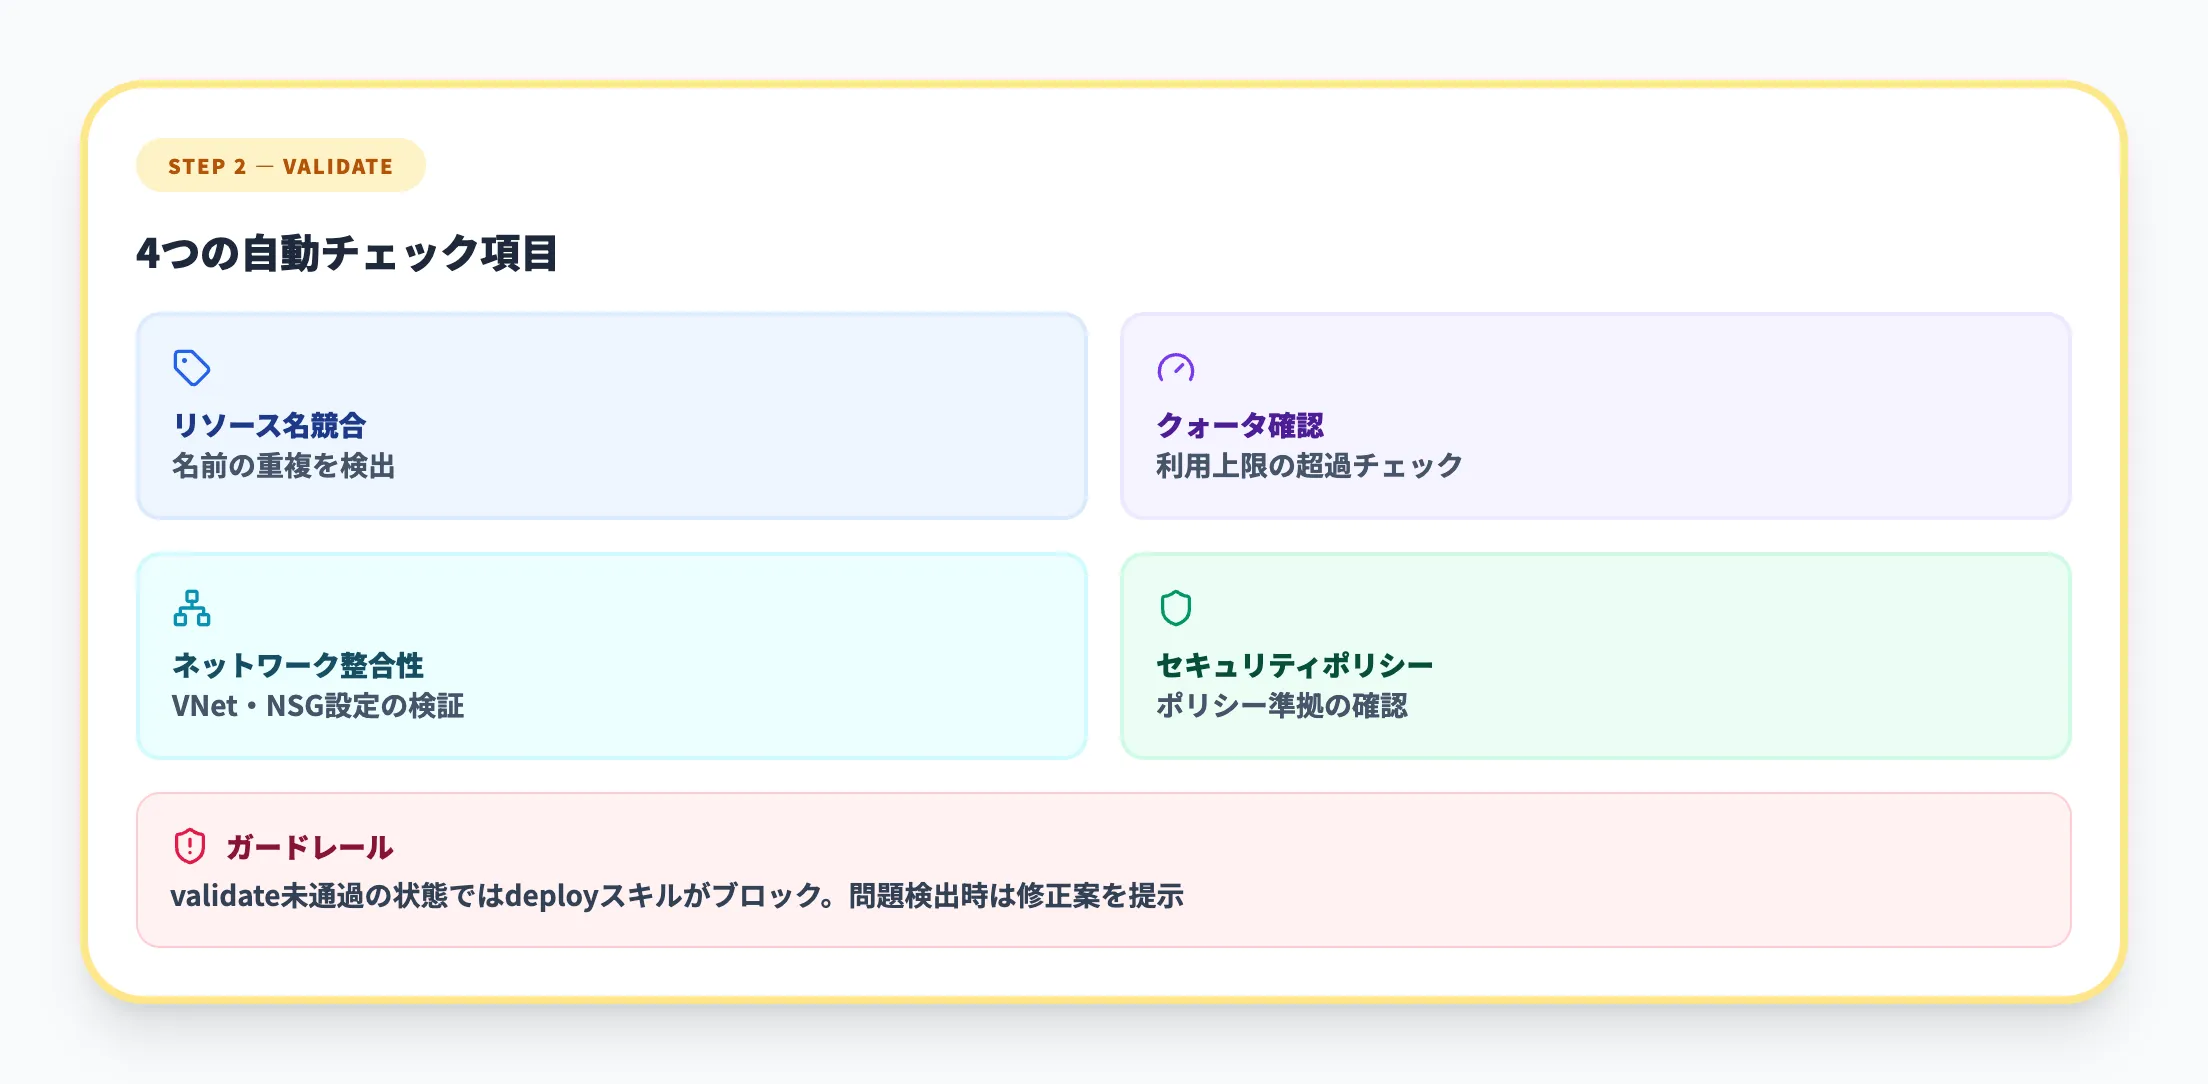Select the セキュリティポリシー card
The height and width of the screenshot is (1084, 2208).
click(x=1595, y=655)
